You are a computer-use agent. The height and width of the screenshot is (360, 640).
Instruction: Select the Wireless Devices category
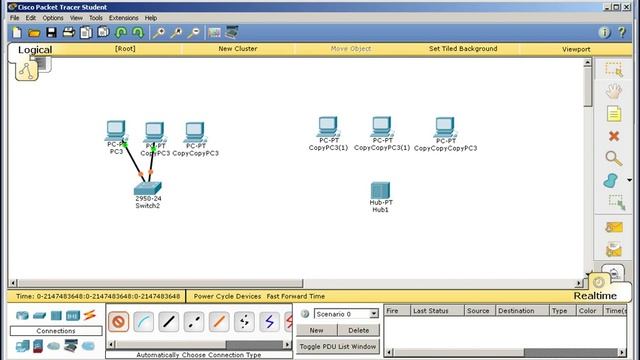click(73, 316)
